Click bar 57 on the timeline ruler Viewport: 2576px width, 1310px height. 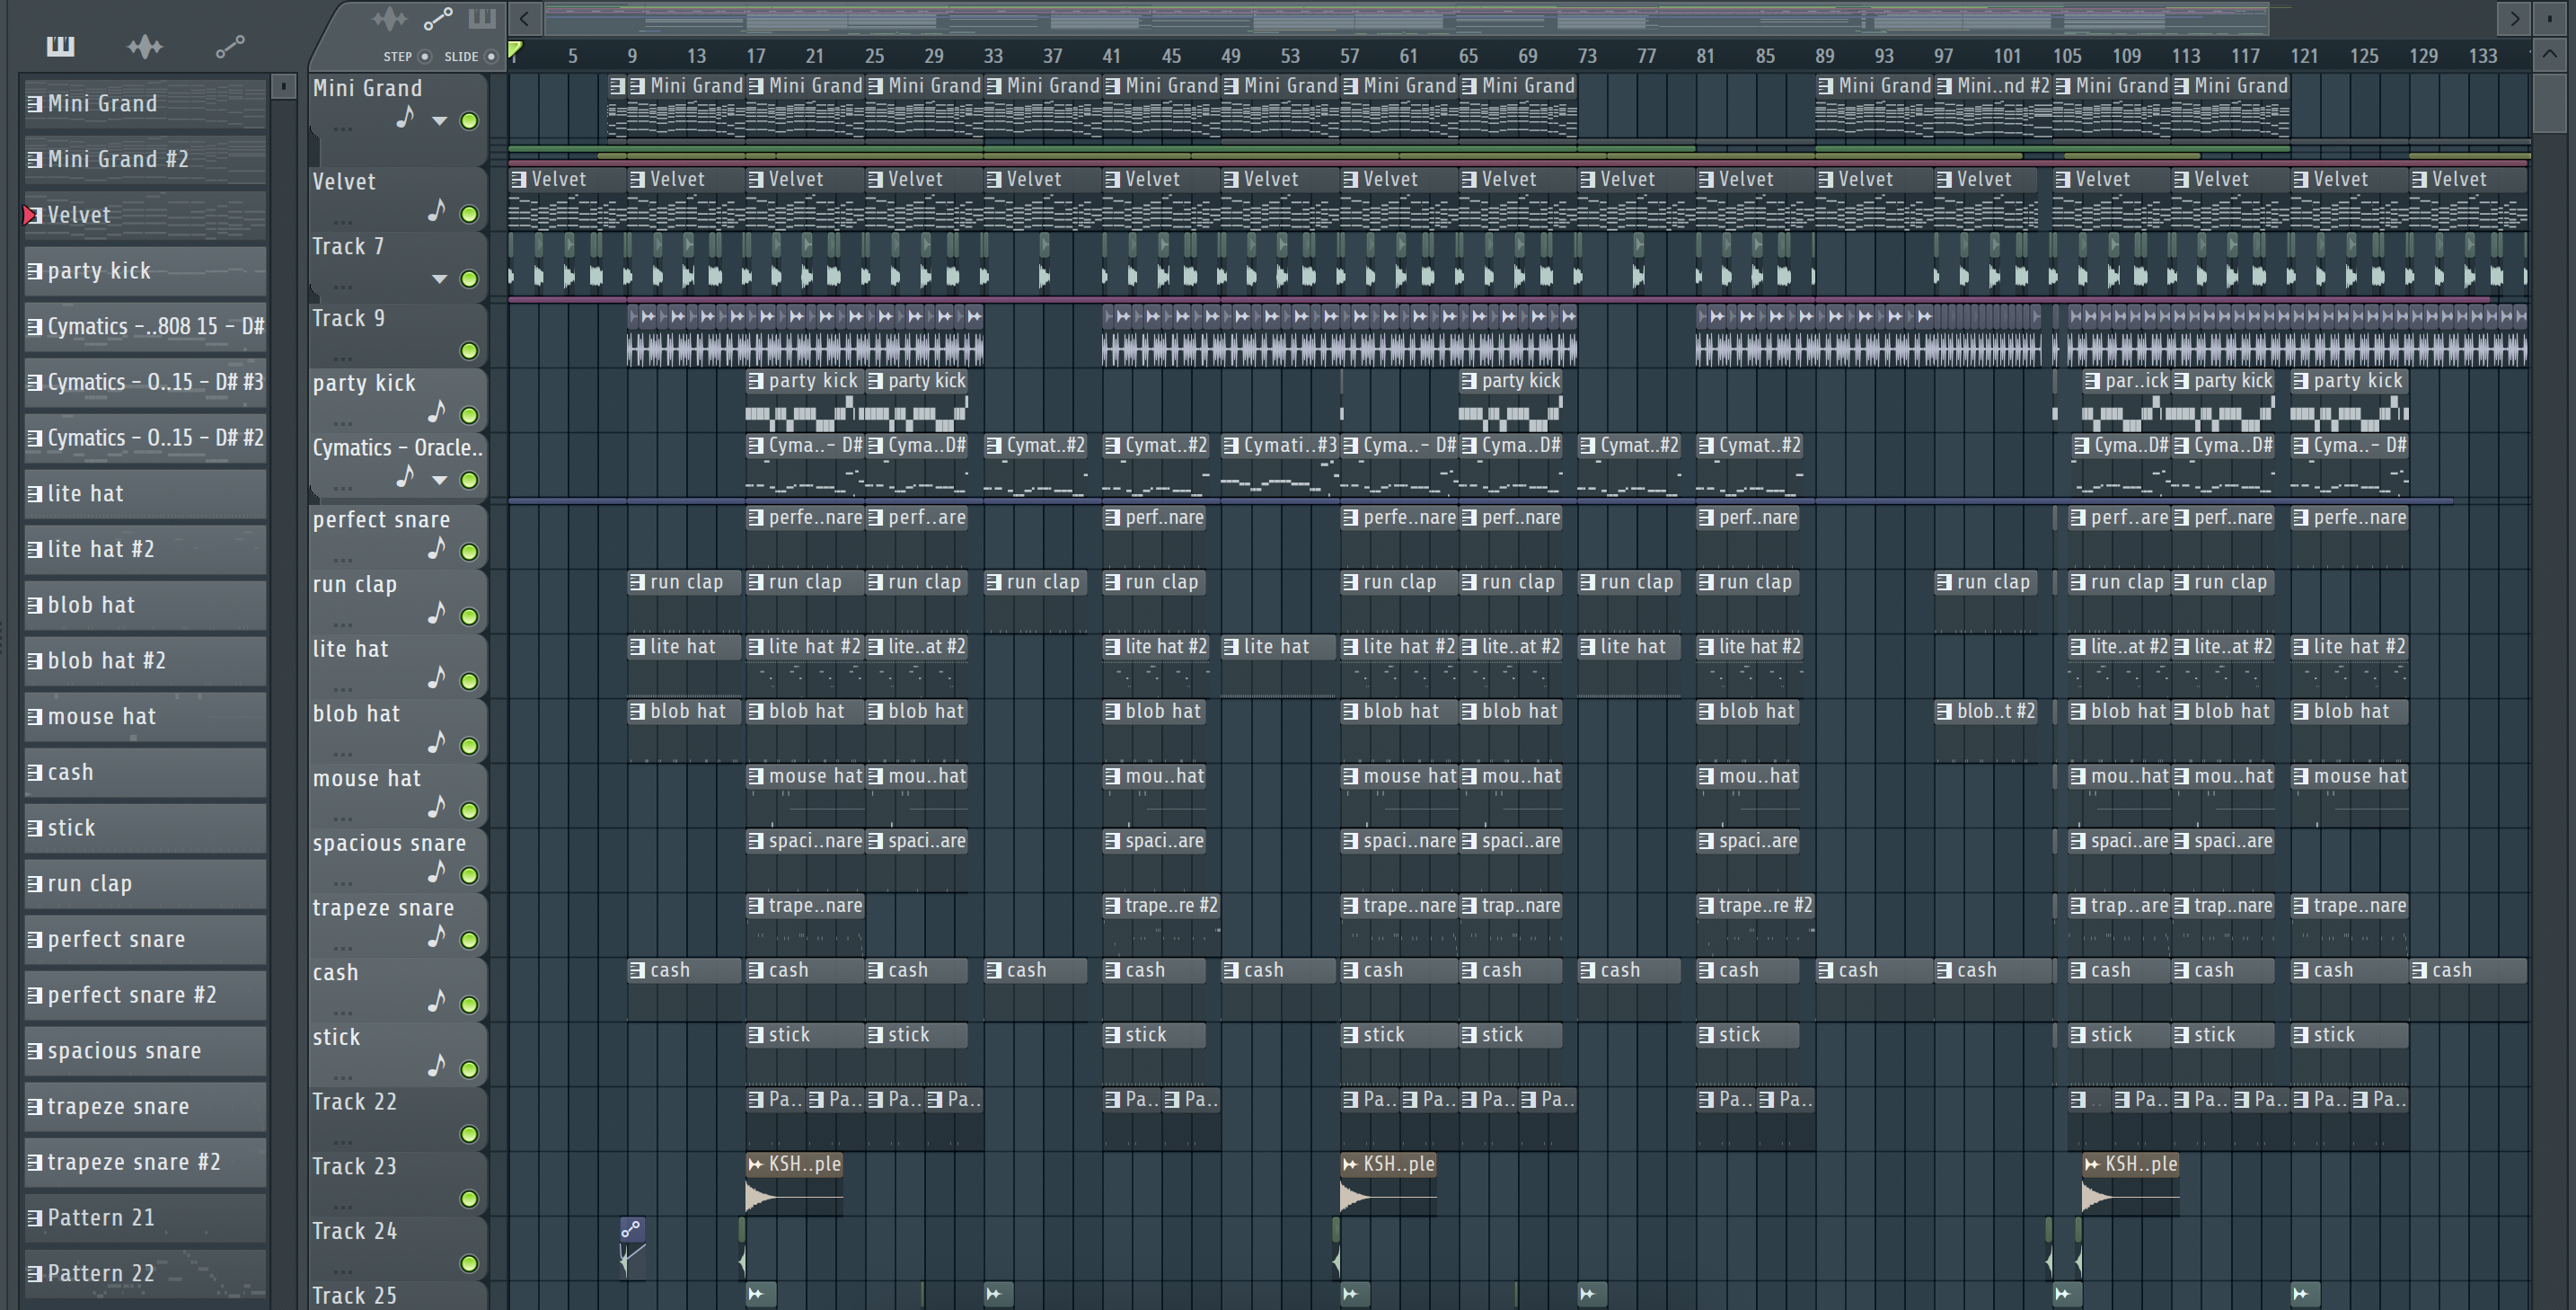coord(1350,57)
